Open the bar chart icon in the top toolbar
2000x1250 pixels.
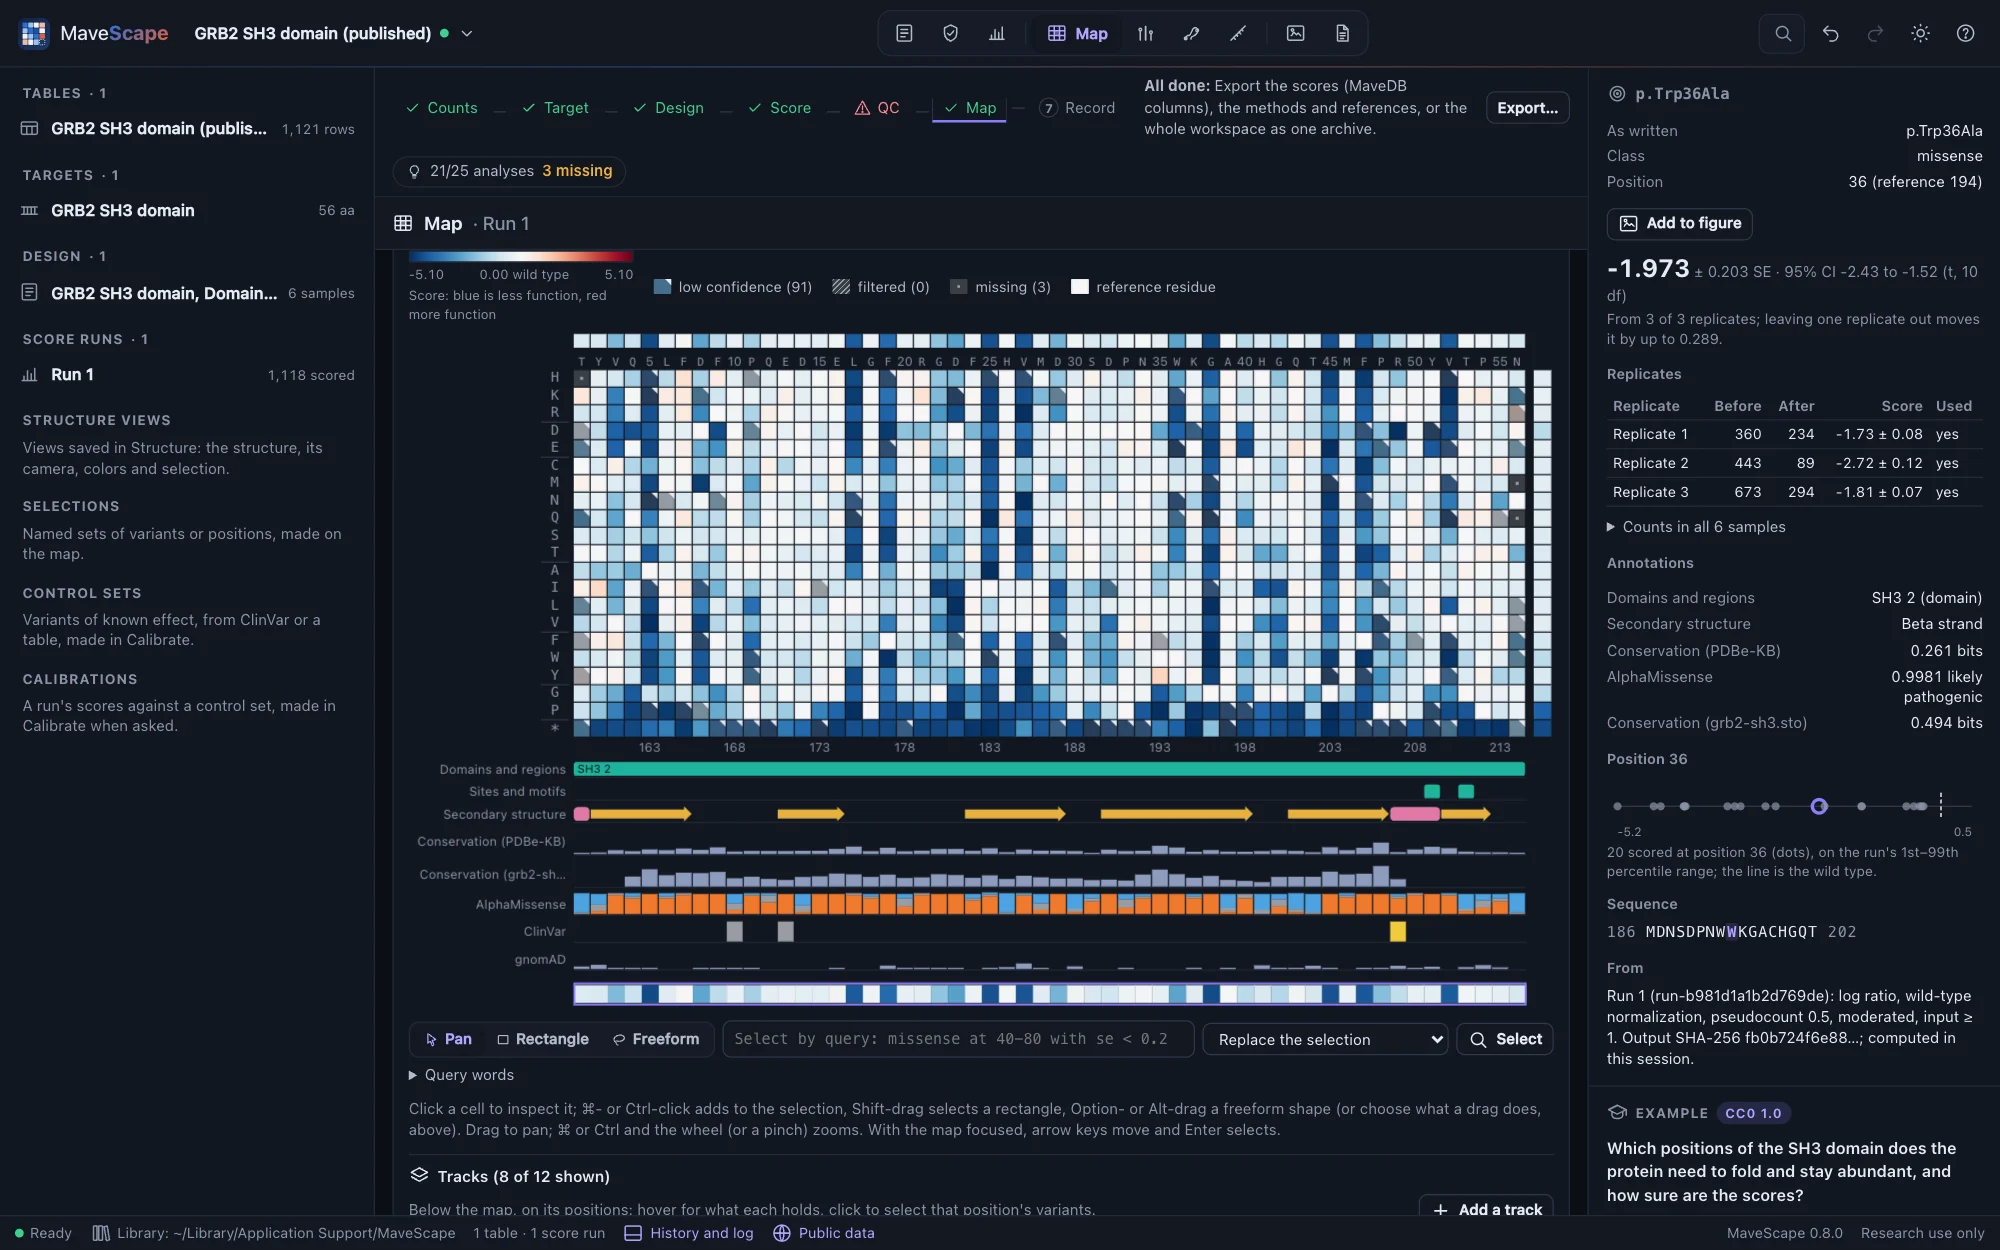click(996, 33)
